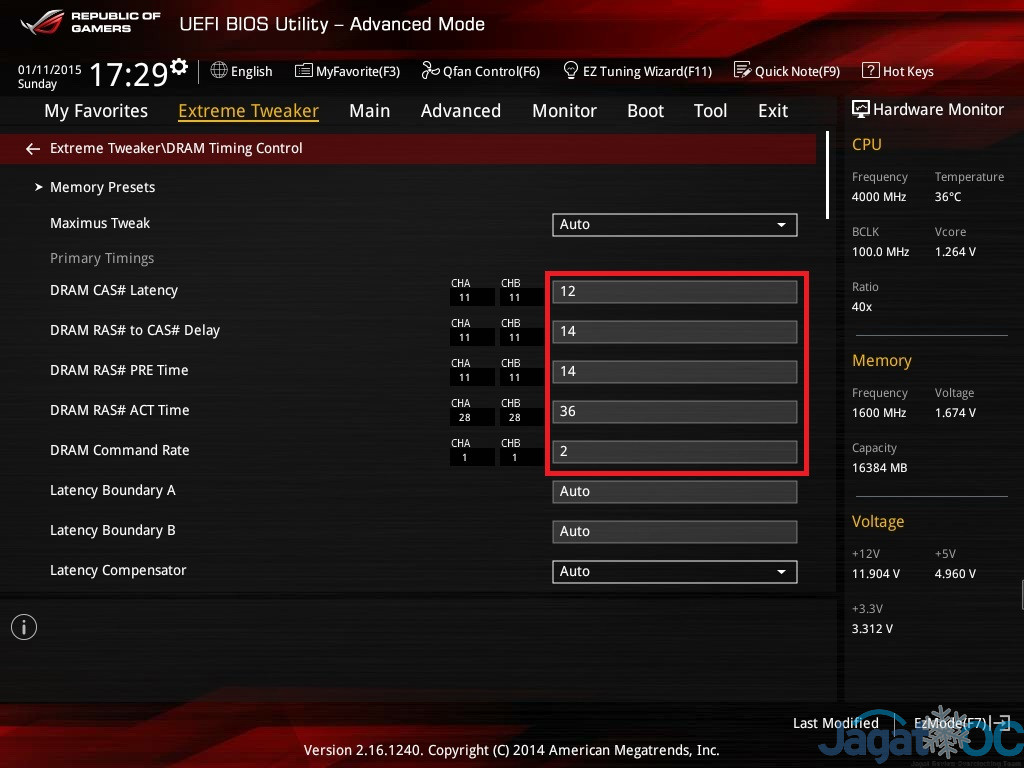Open Quick Note(F9)
Viewport: 1024px width, 768px height.
[x=787, y=71]
